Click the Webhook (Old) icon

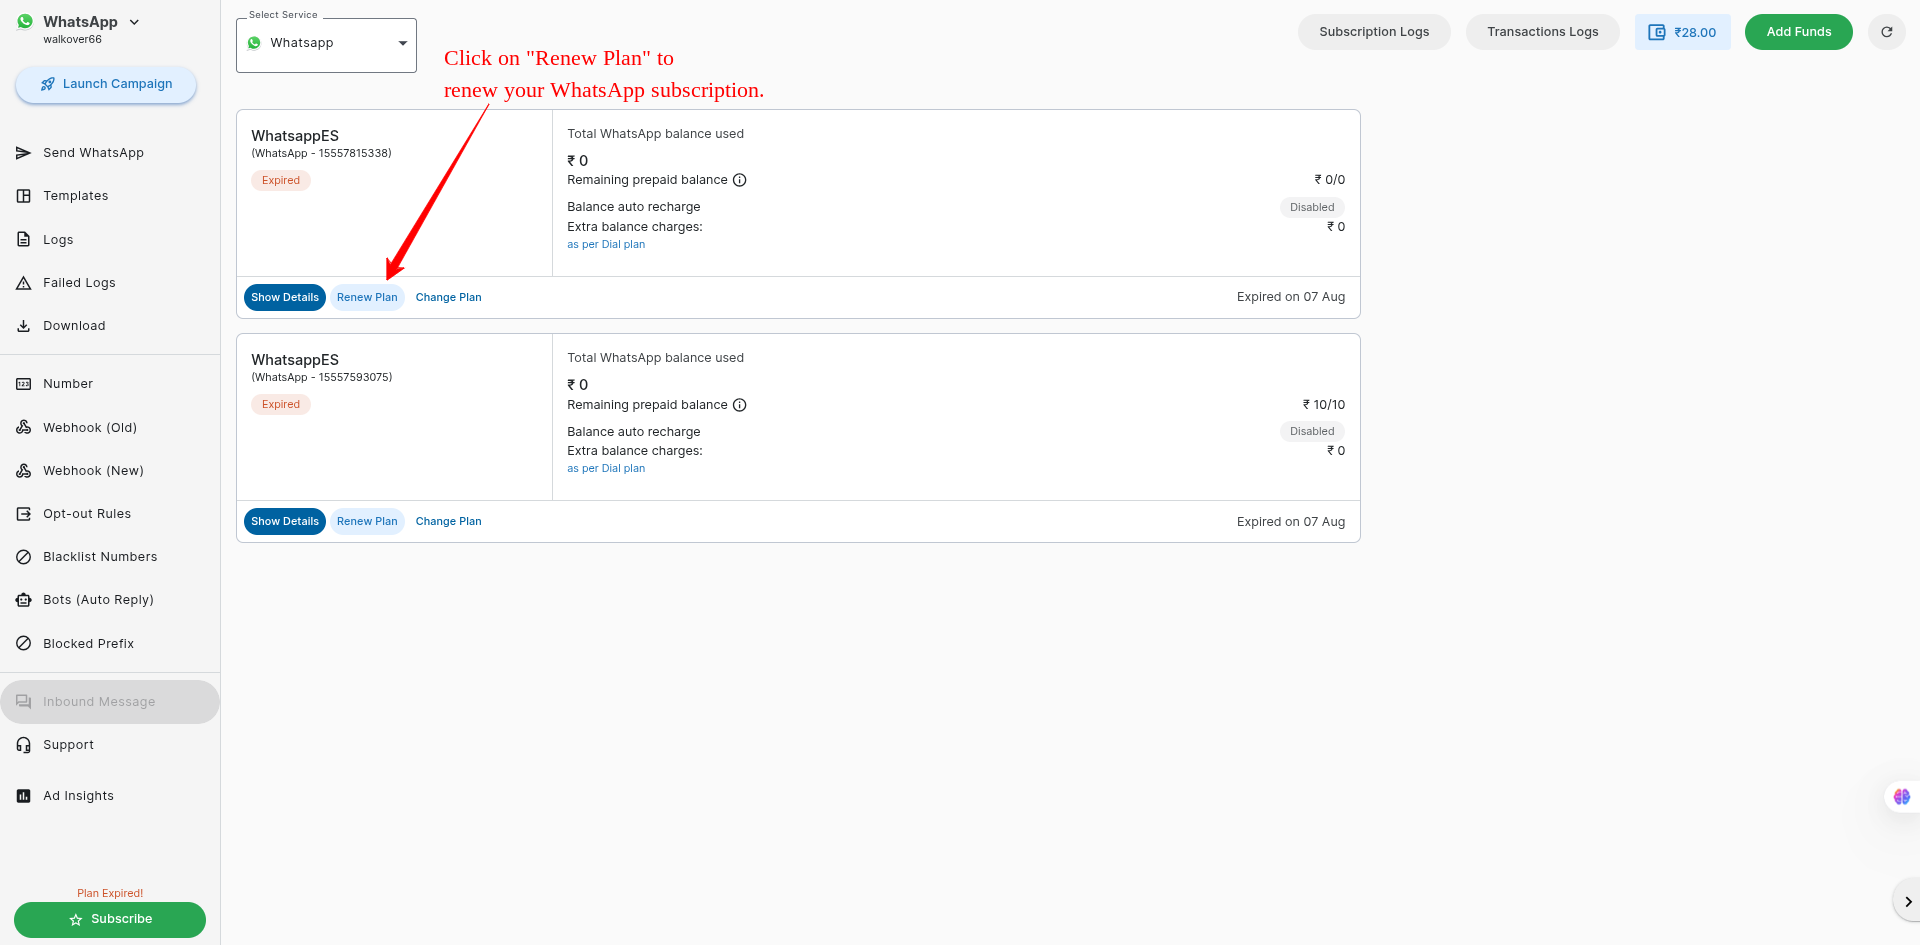point(23,427)
